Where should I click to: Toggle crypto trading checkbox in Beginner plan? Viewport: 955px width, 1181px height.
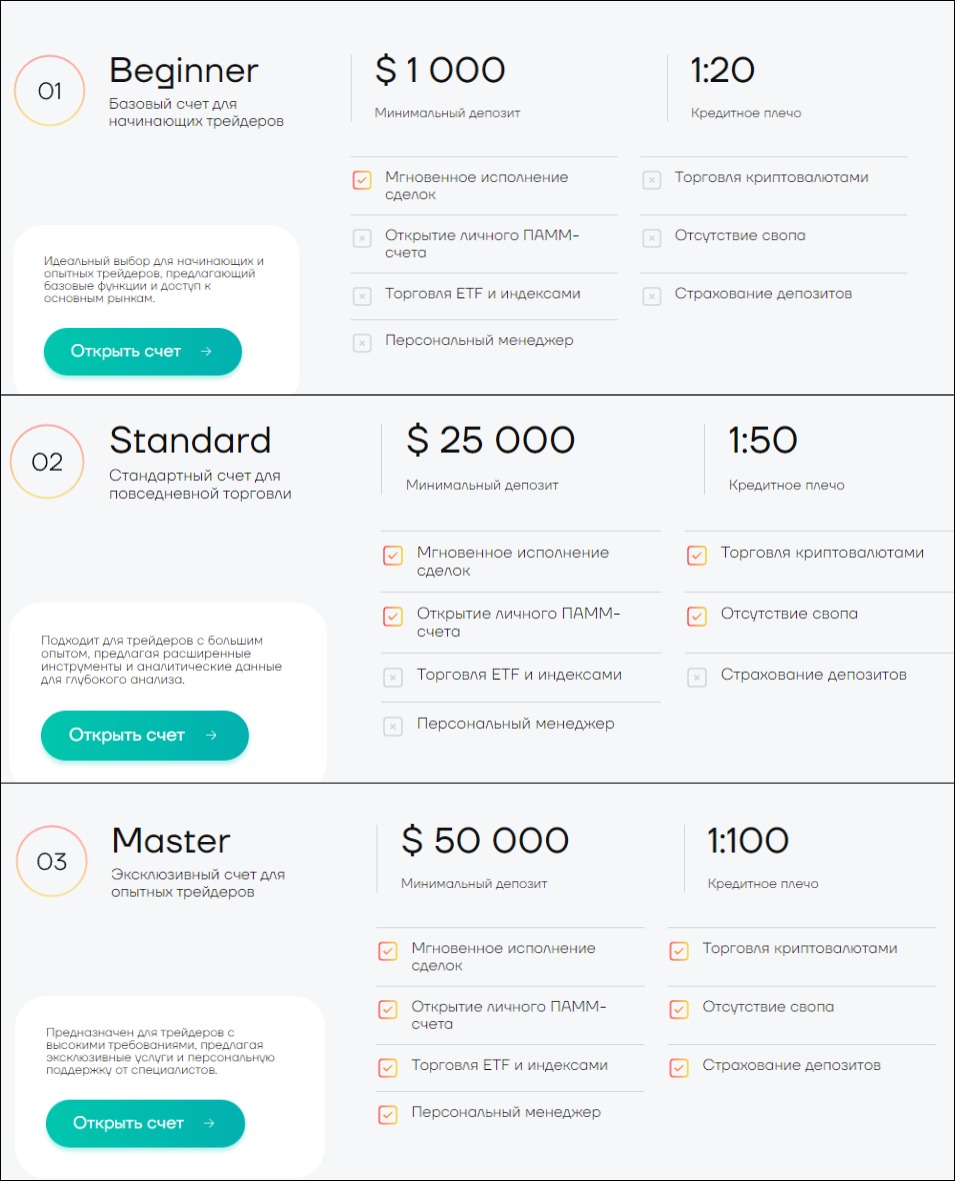pos(651,180)
